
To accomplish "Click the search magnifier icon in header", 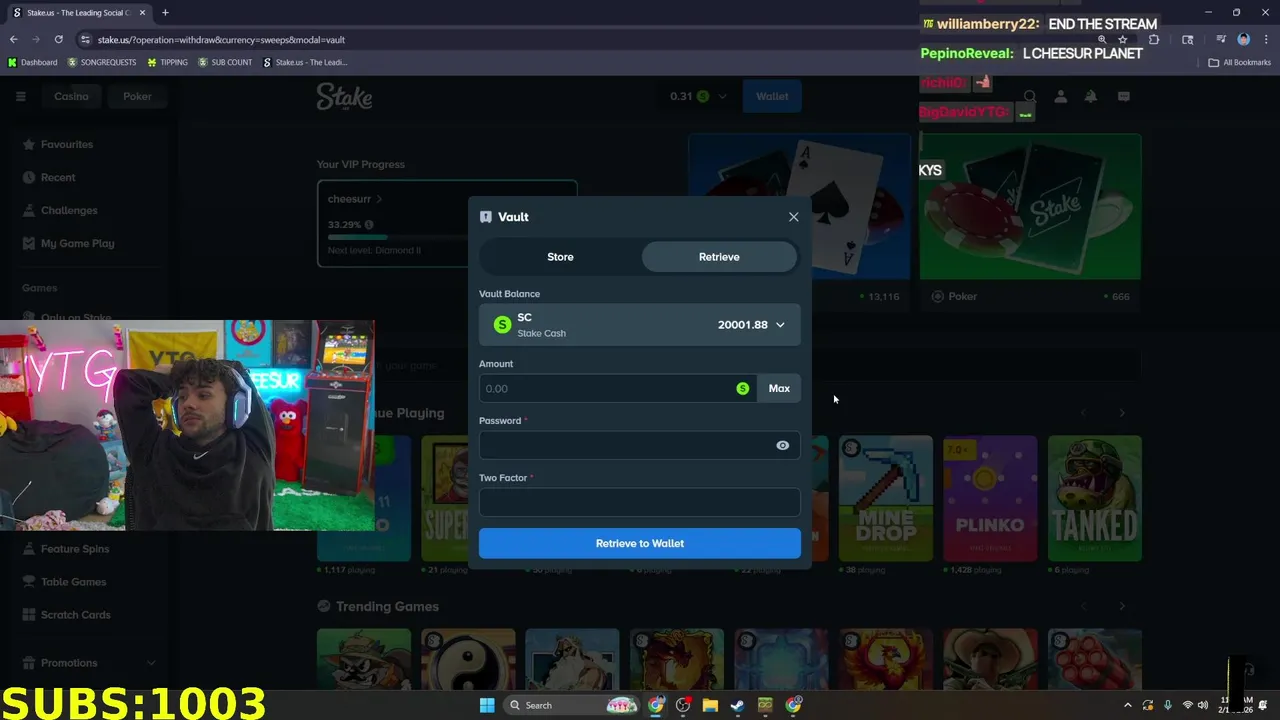I will pos(1030,97).
